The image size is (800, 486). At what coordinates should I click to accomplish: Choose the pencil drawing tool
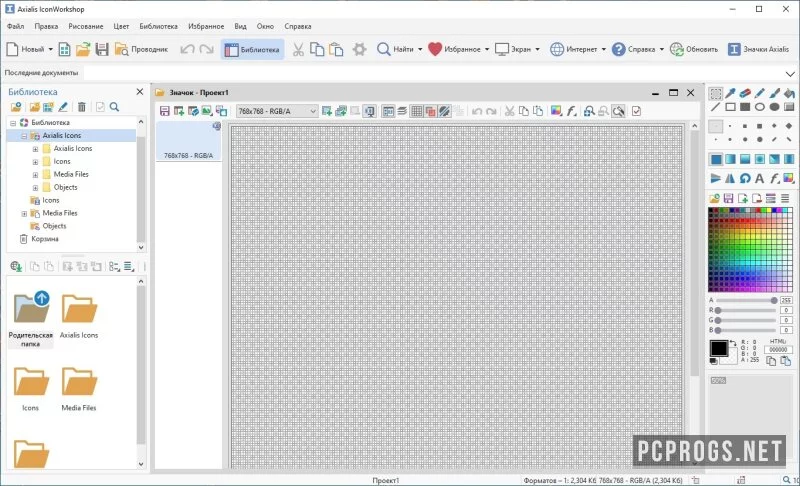point(760,93)
